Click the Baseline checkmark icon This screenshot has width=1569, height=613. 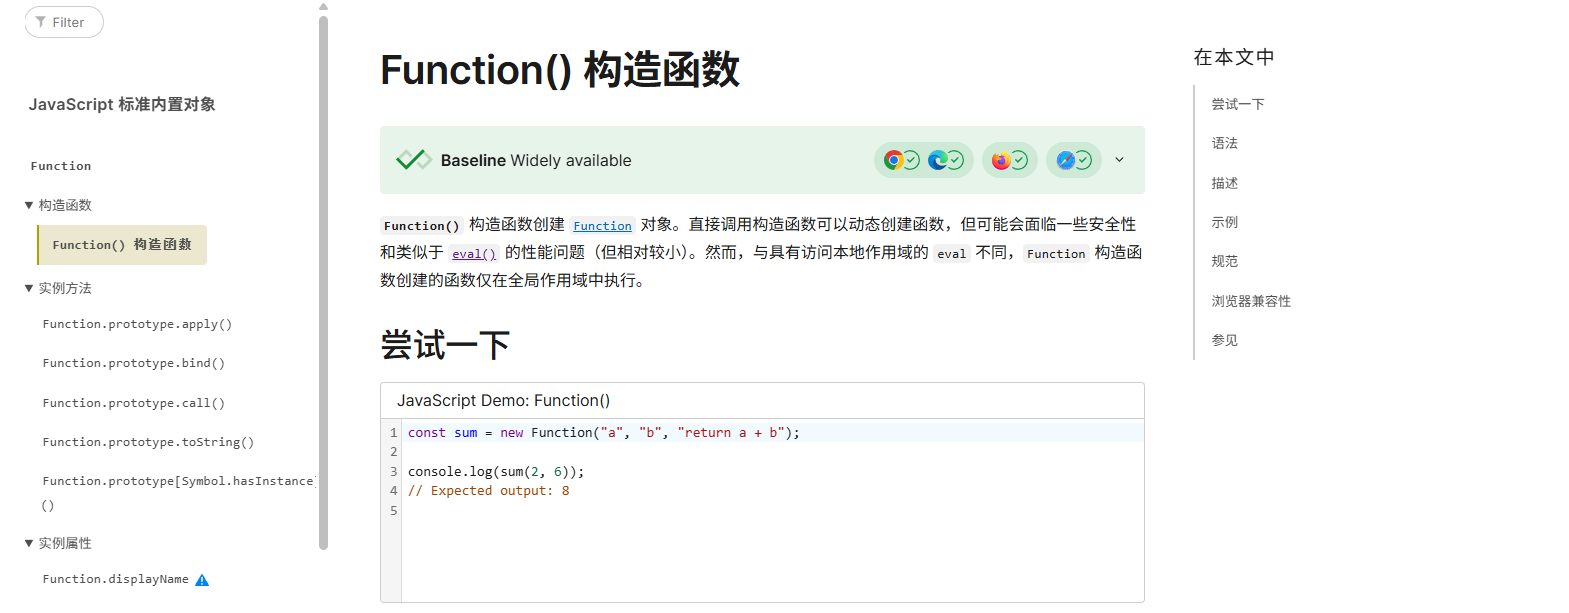[x=414, y=160]
